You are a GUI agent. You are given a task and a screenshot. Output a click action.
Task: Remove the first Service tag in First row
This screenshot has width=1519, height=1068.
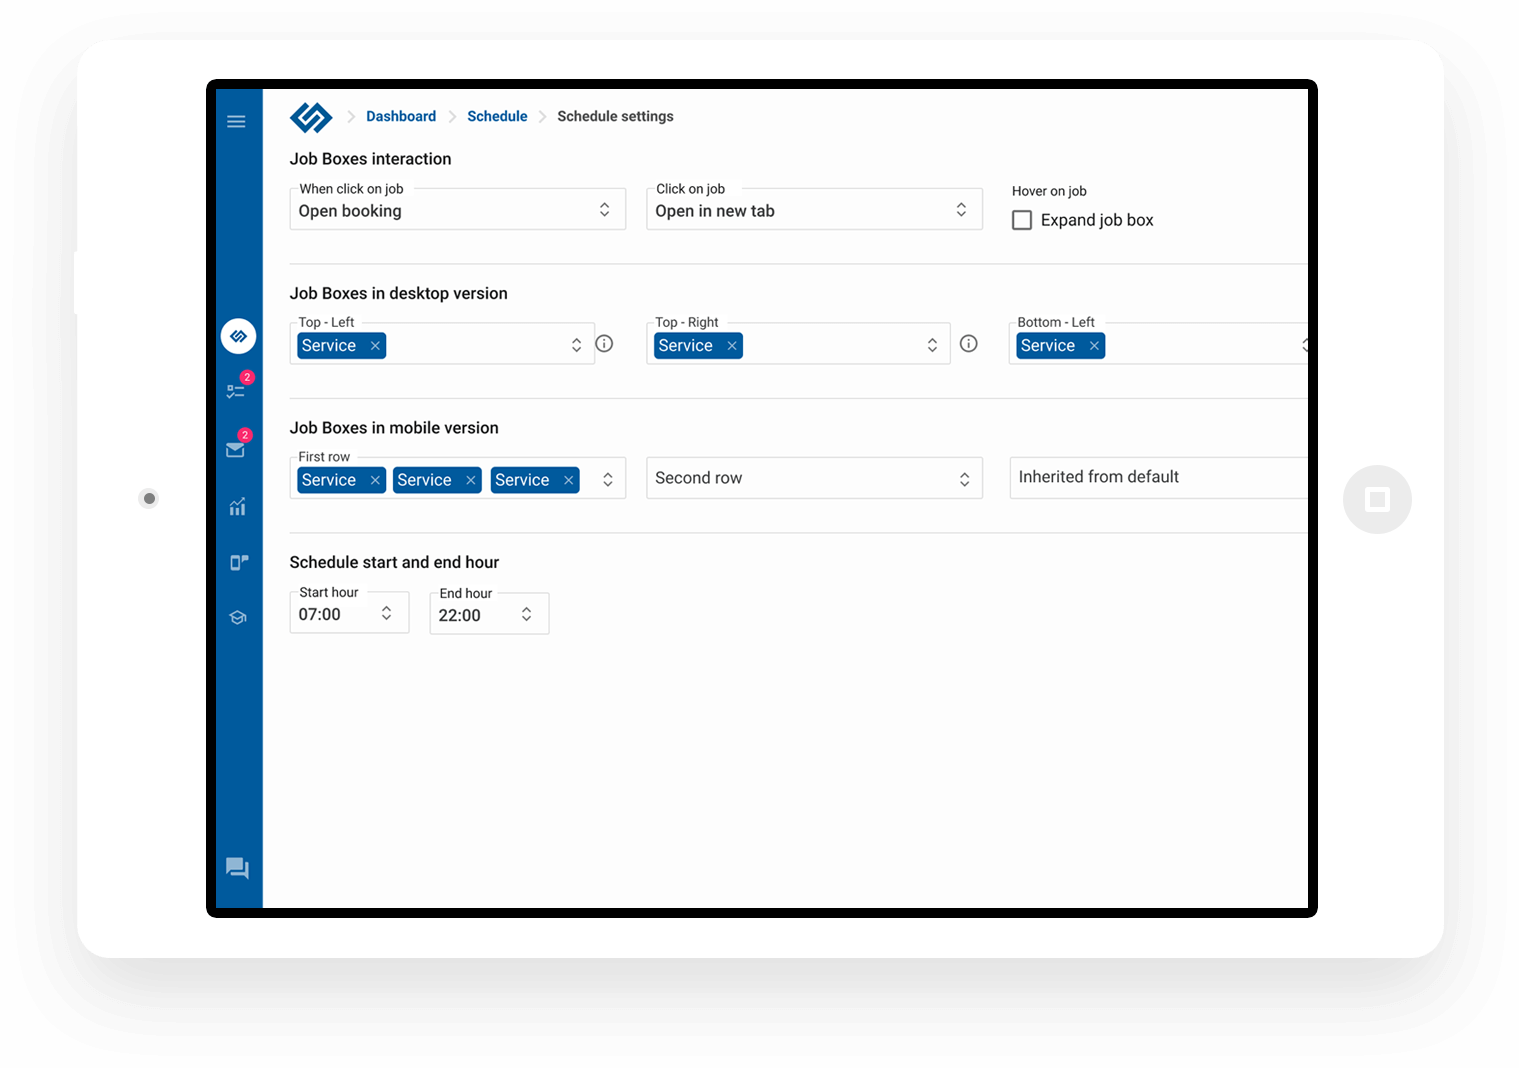coord(375,480)
